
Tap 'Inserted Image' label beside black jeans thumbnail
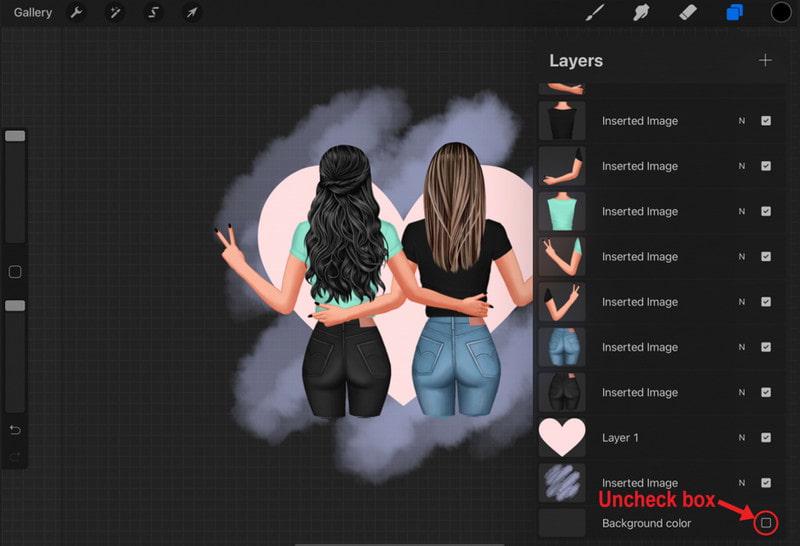tap(640, 392)
